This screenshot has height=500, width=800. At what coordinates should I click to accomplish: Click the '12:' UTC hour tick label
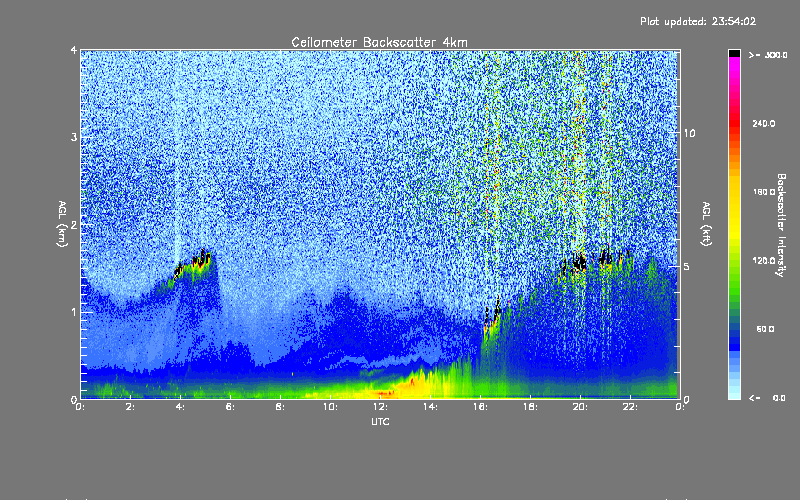(380, 407)
